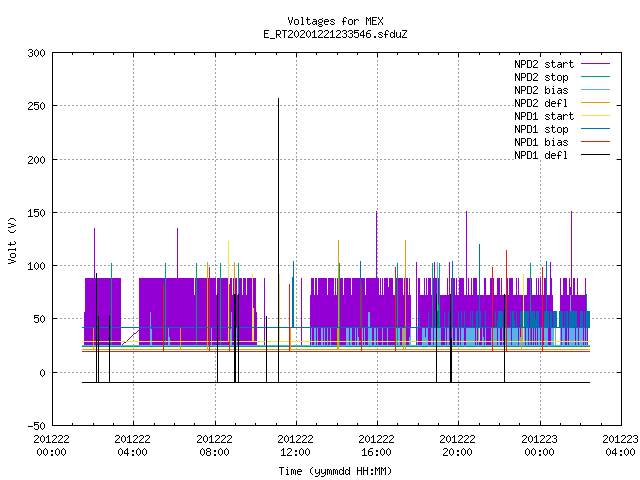Click the x-axis label 201222 04:00
640x480 pixels.
click(x=132, y=446)
